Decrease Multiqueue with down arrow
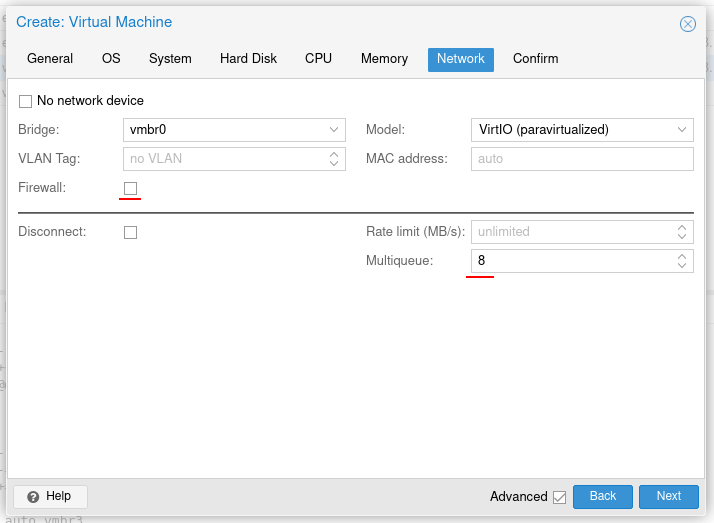This screenshot has width=714, height=523. pyautogui.click(x=682, y=265)
